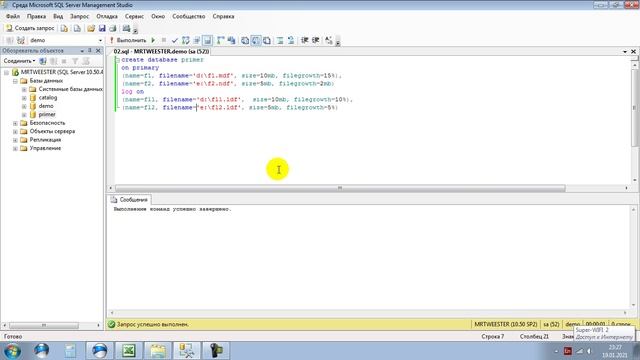
Task: Select the catalog database in tree
Action: pos(48,98)
